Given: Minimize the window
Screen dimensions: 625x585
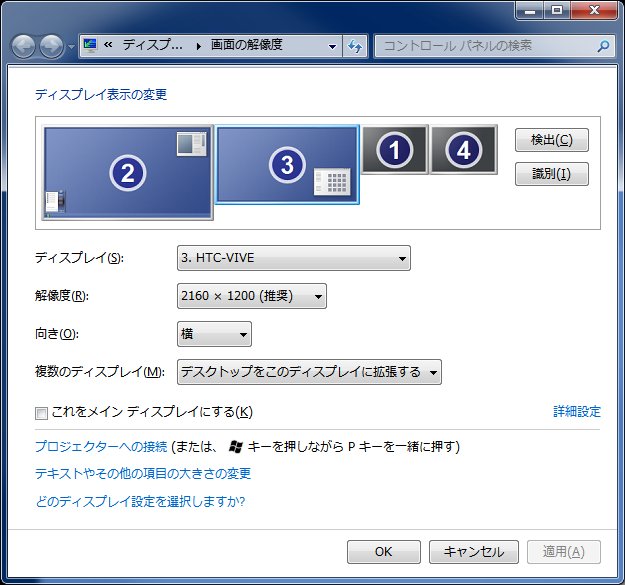Looking at the screenshot, I should (x=530, y=10).
